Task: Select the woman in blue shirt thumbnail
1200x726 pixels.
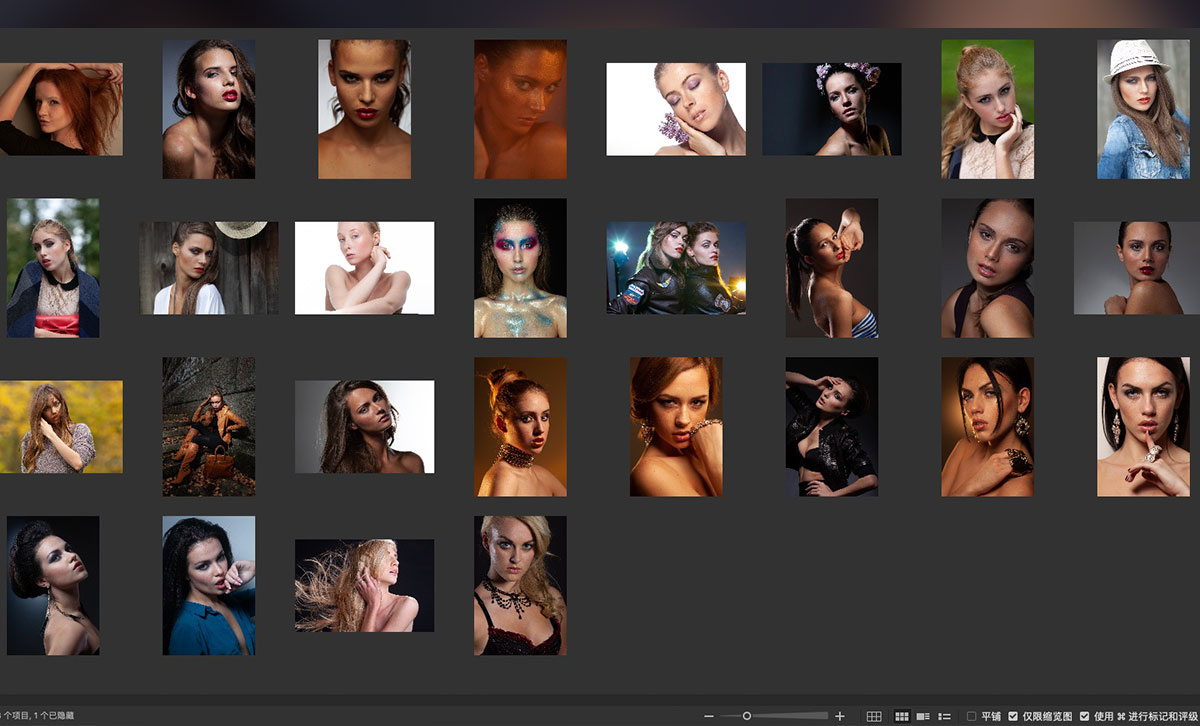Action: point(209,586)
